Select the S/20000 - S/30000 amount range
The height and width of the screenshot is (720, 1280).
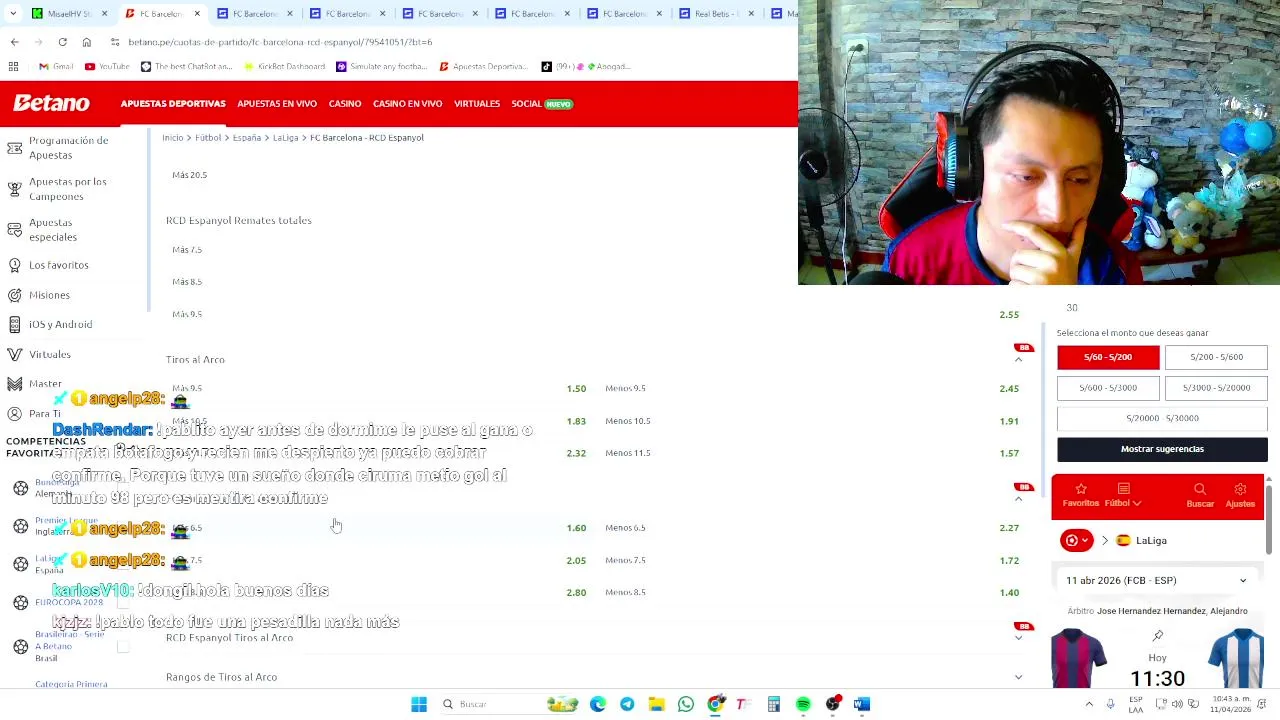pos(1162,418)
